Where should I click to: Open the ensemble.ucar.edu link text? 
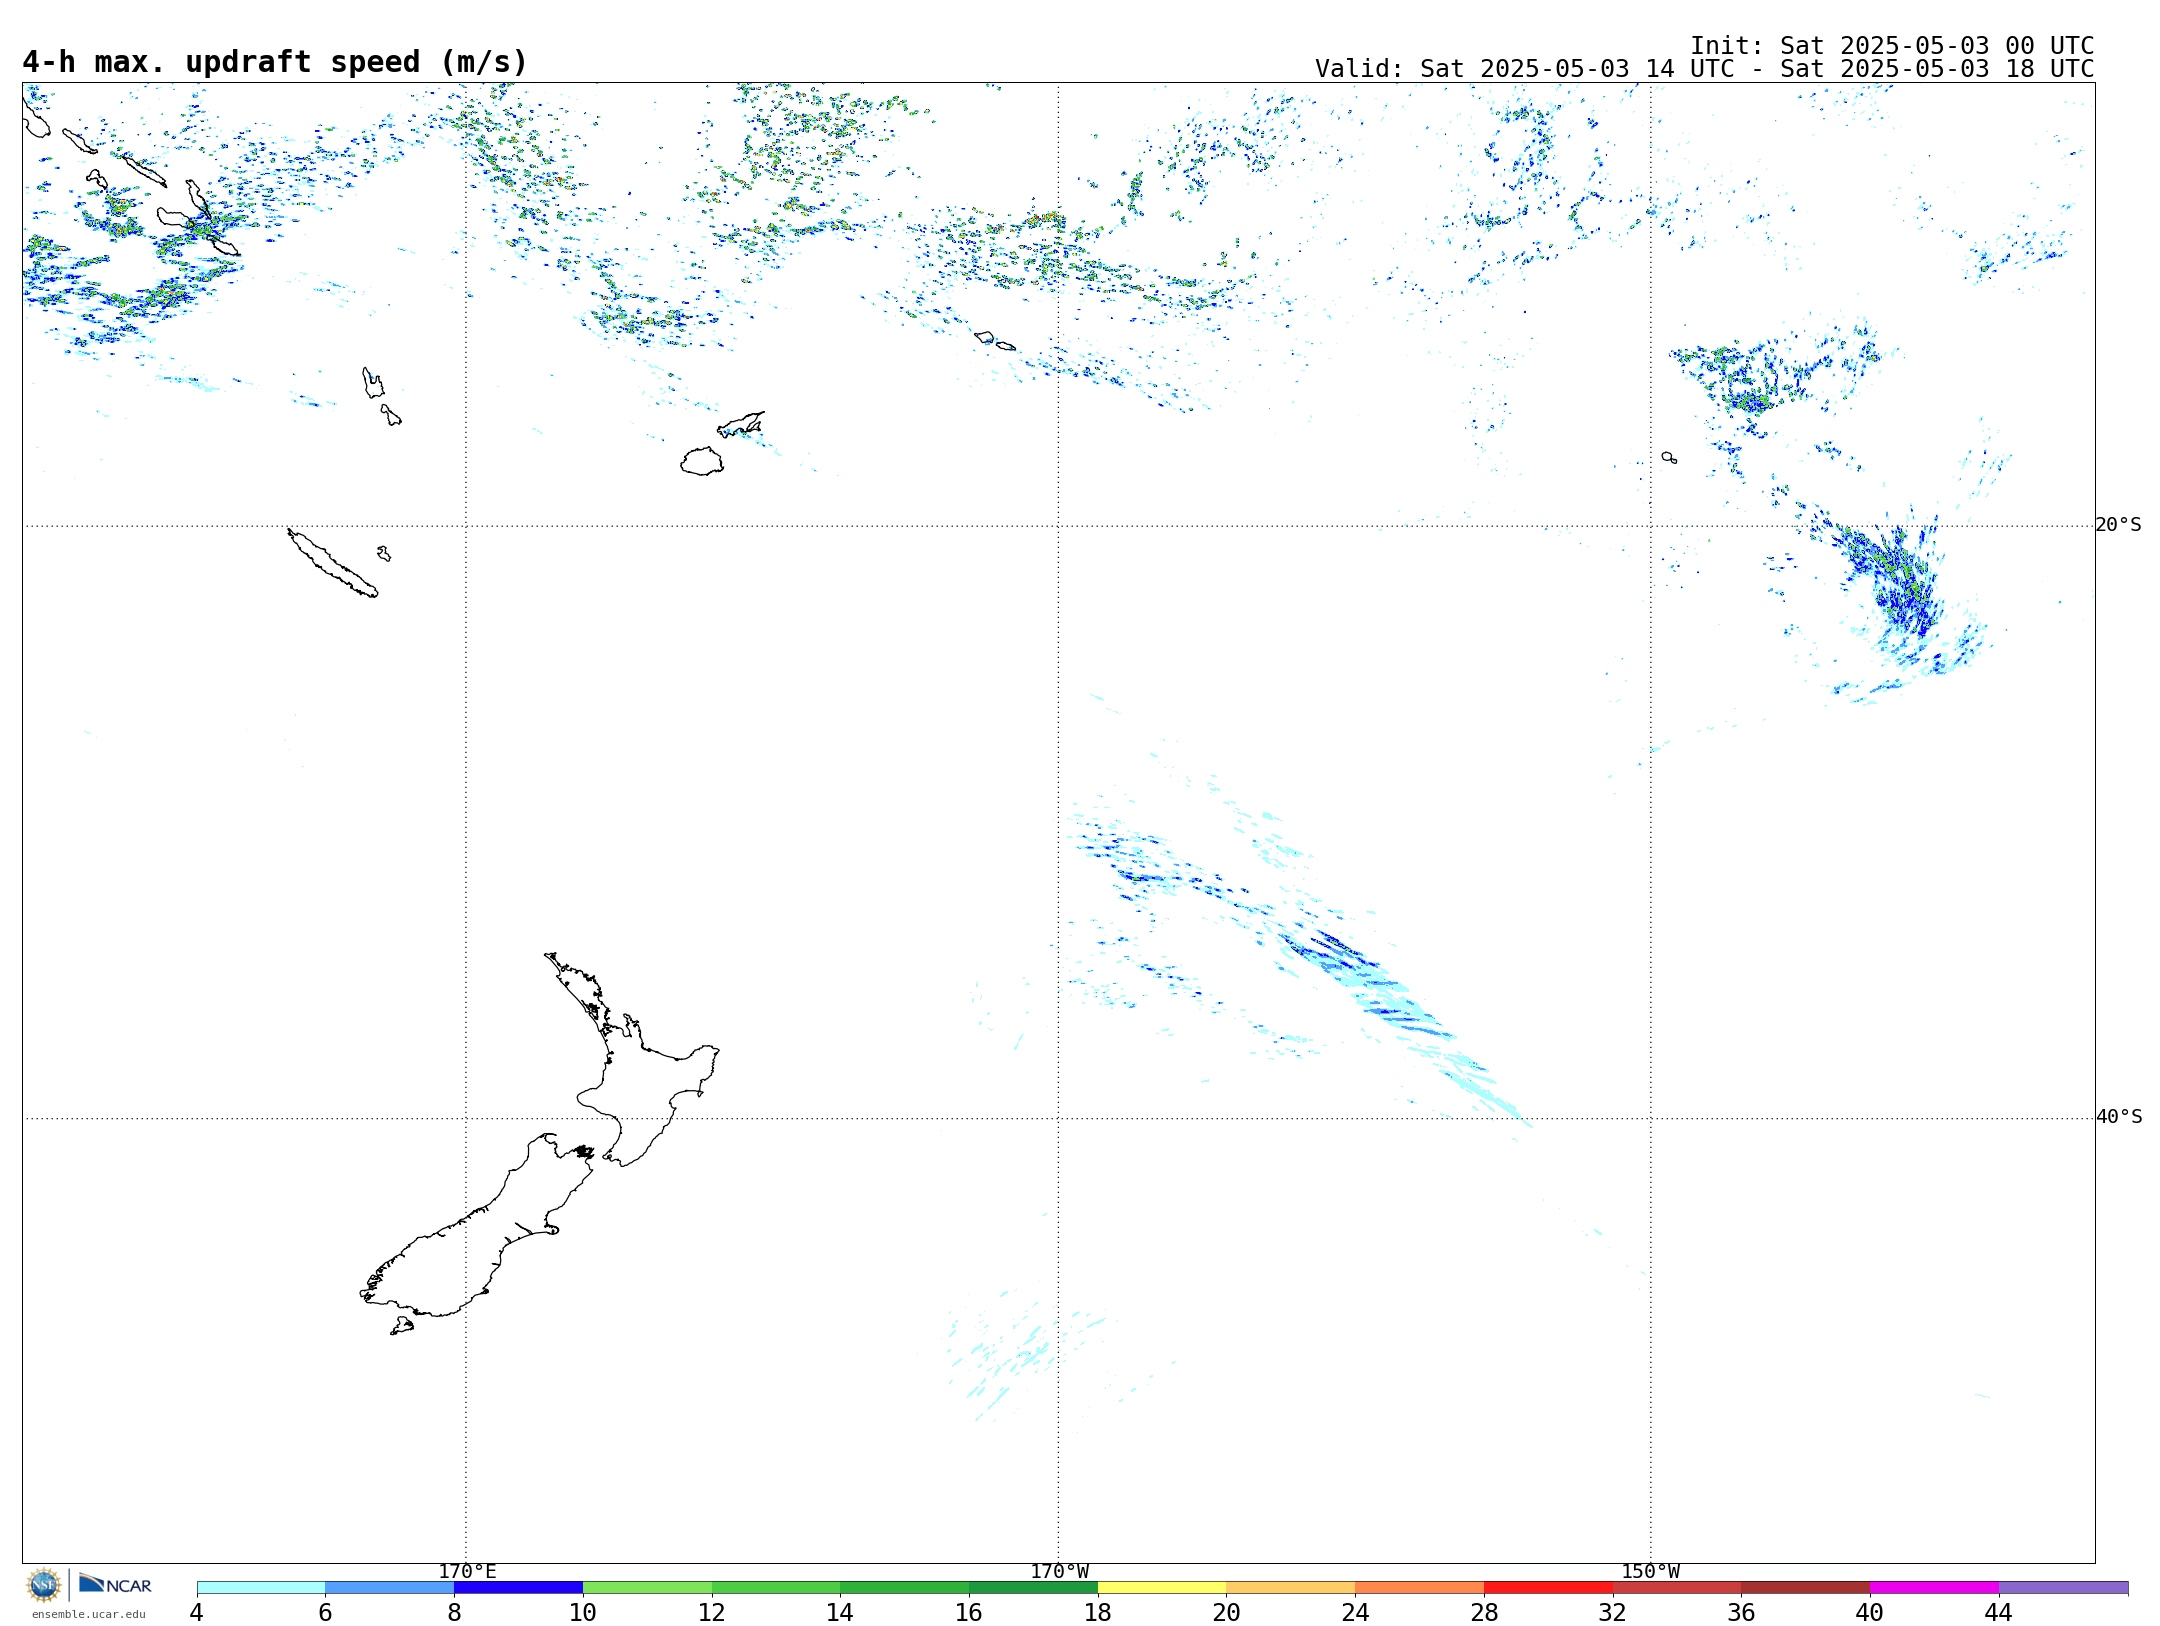point(89,1614)
